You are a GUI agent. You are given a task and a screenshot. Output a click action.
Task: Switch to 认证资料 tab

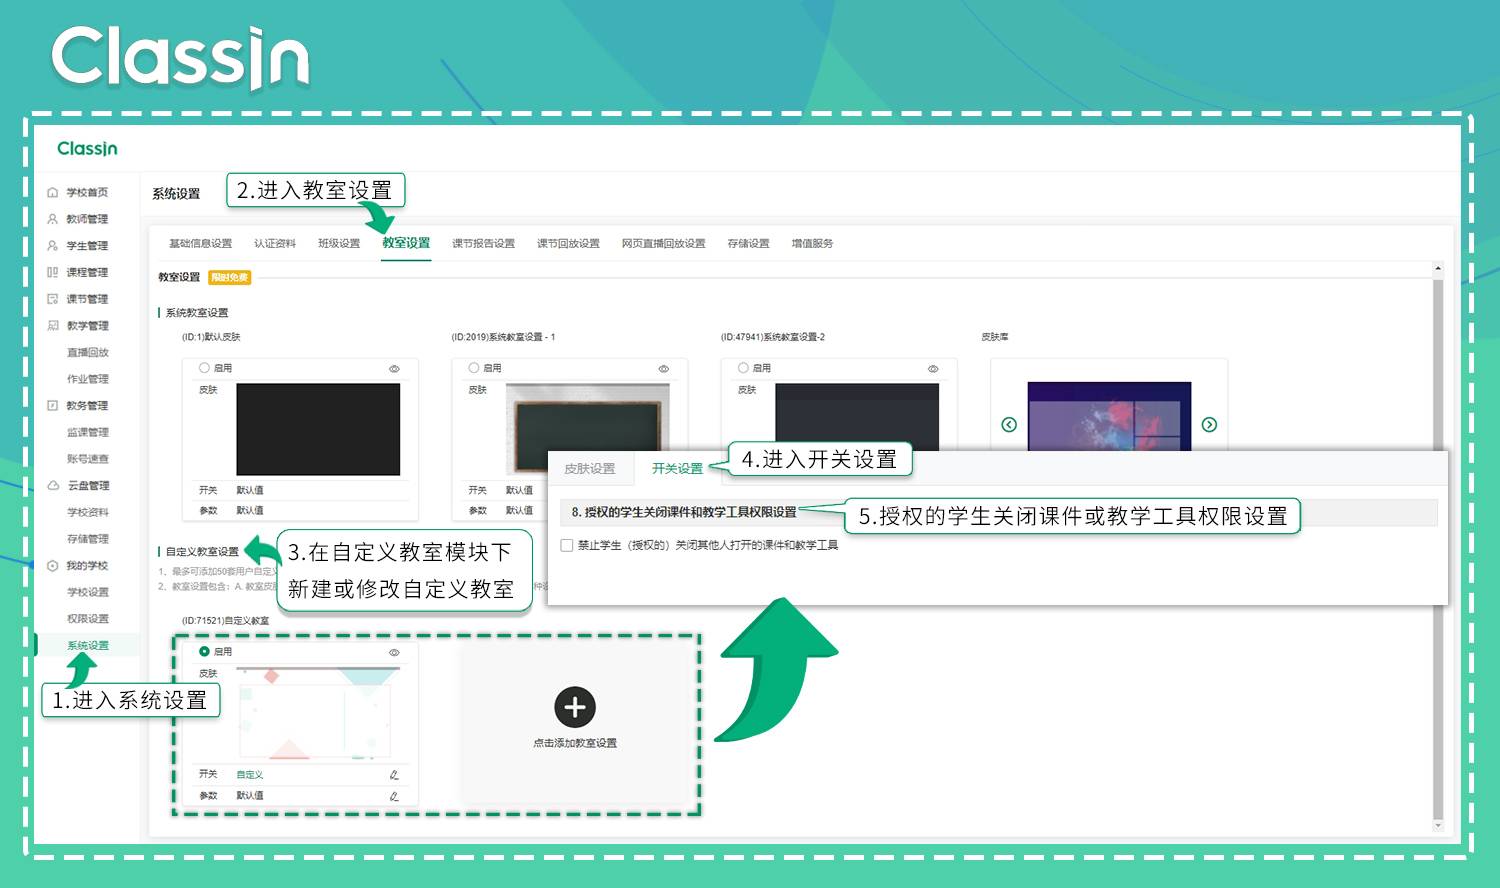coord(275,244)
